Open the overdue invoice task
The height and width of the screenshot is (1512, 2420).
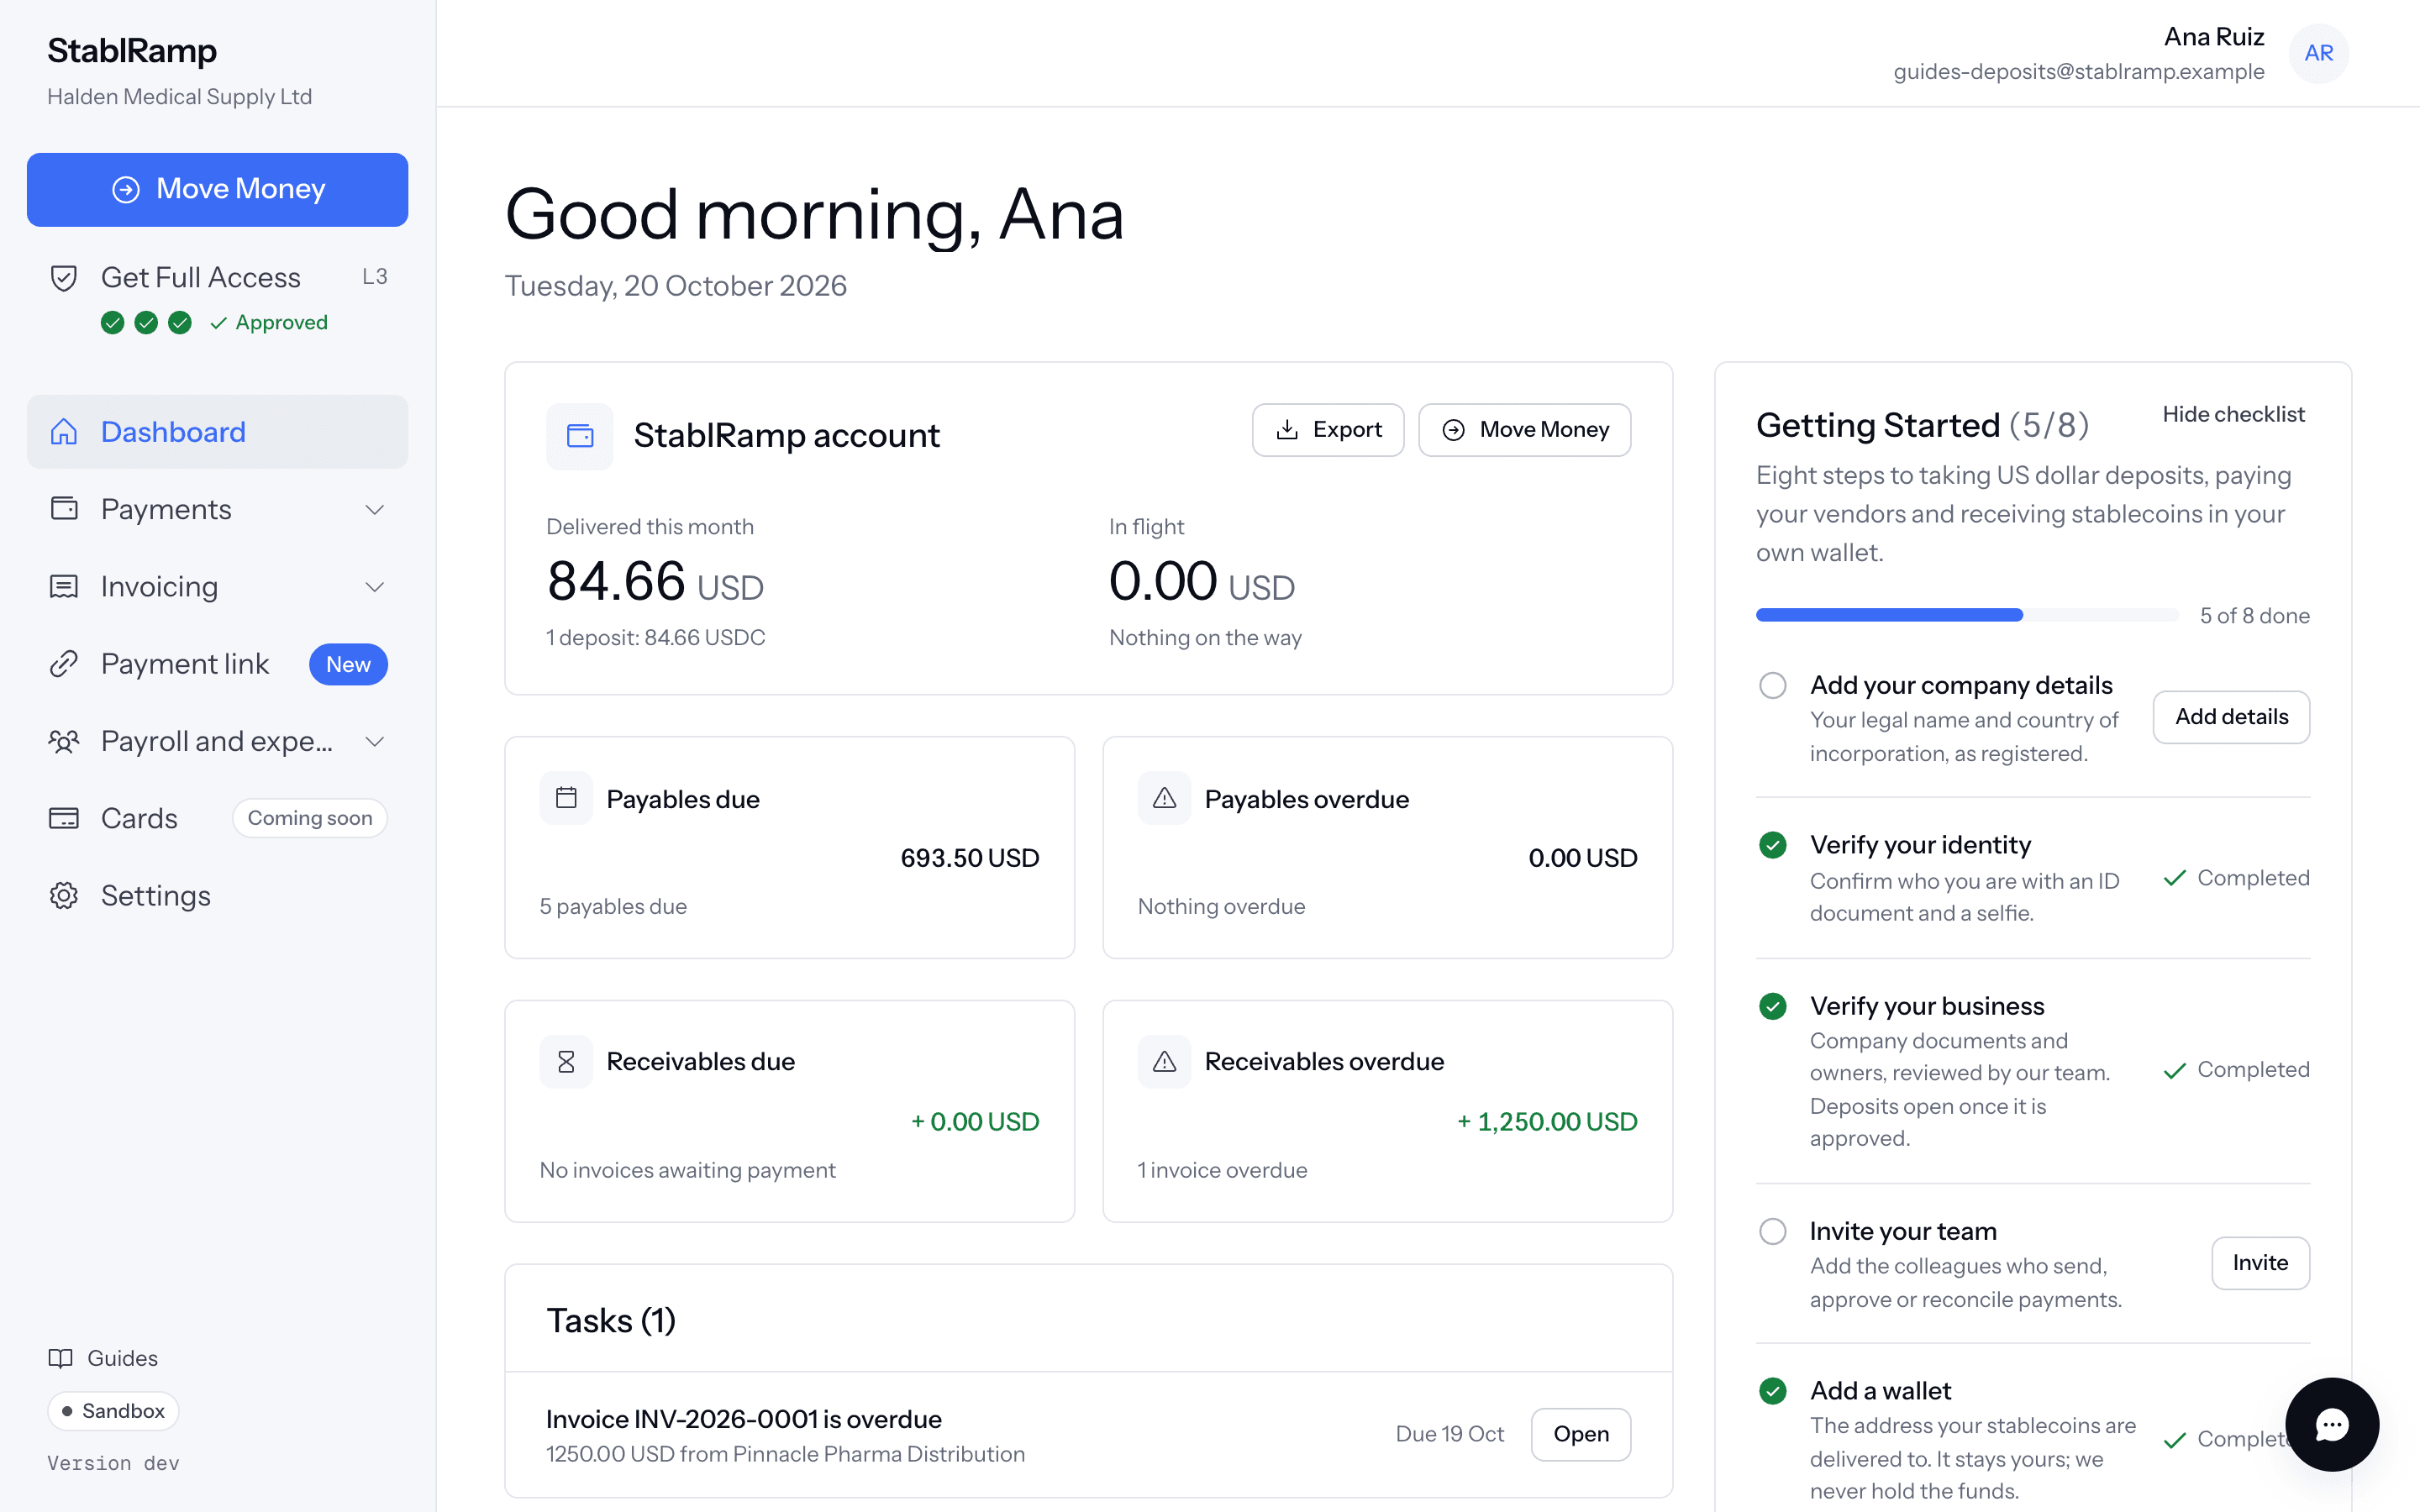(1581, 1434)
